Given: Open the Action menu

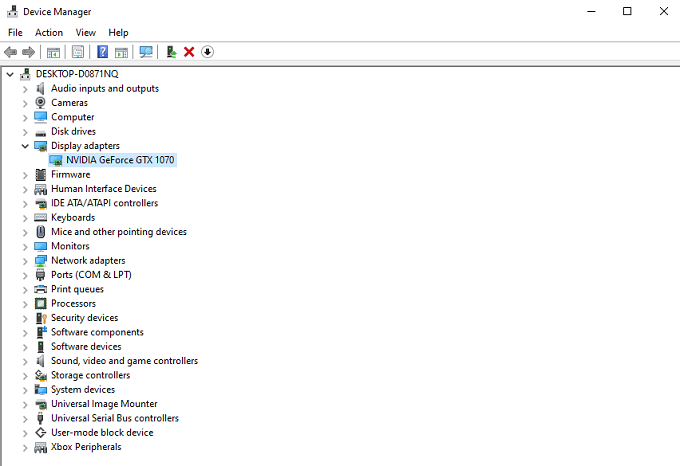Looking at the screenshot, I should [x=49, y=33].
